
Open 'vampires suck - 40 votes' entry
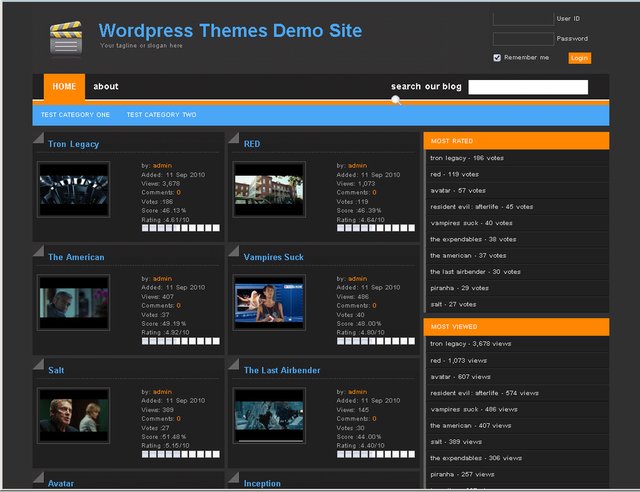[471, 223]
